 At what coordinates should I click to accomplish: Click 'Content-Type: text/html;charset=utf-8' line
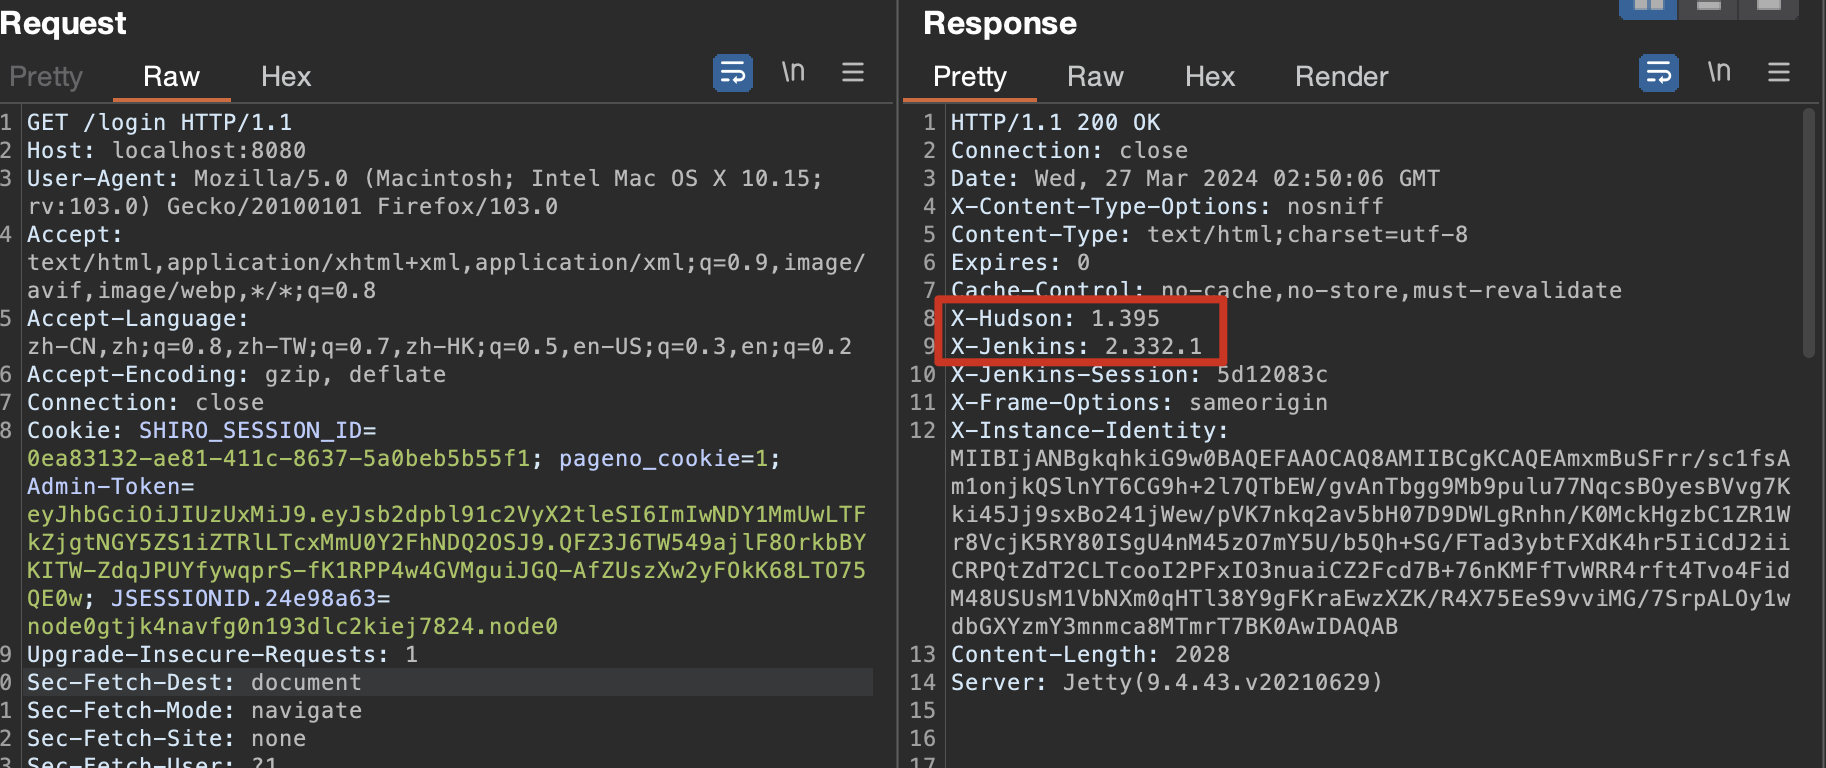click(1209, 234)
